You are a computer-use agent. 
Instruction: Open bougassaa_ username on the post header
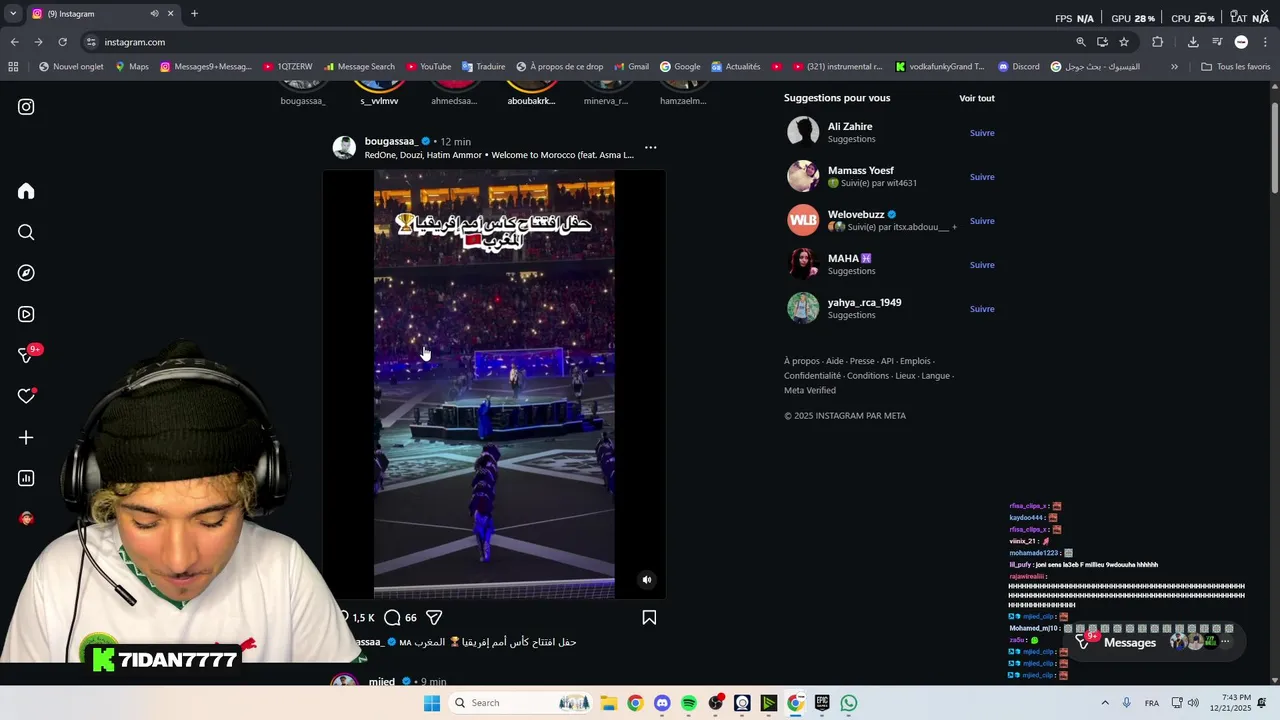pyautogui.click(x=391, y=142)
